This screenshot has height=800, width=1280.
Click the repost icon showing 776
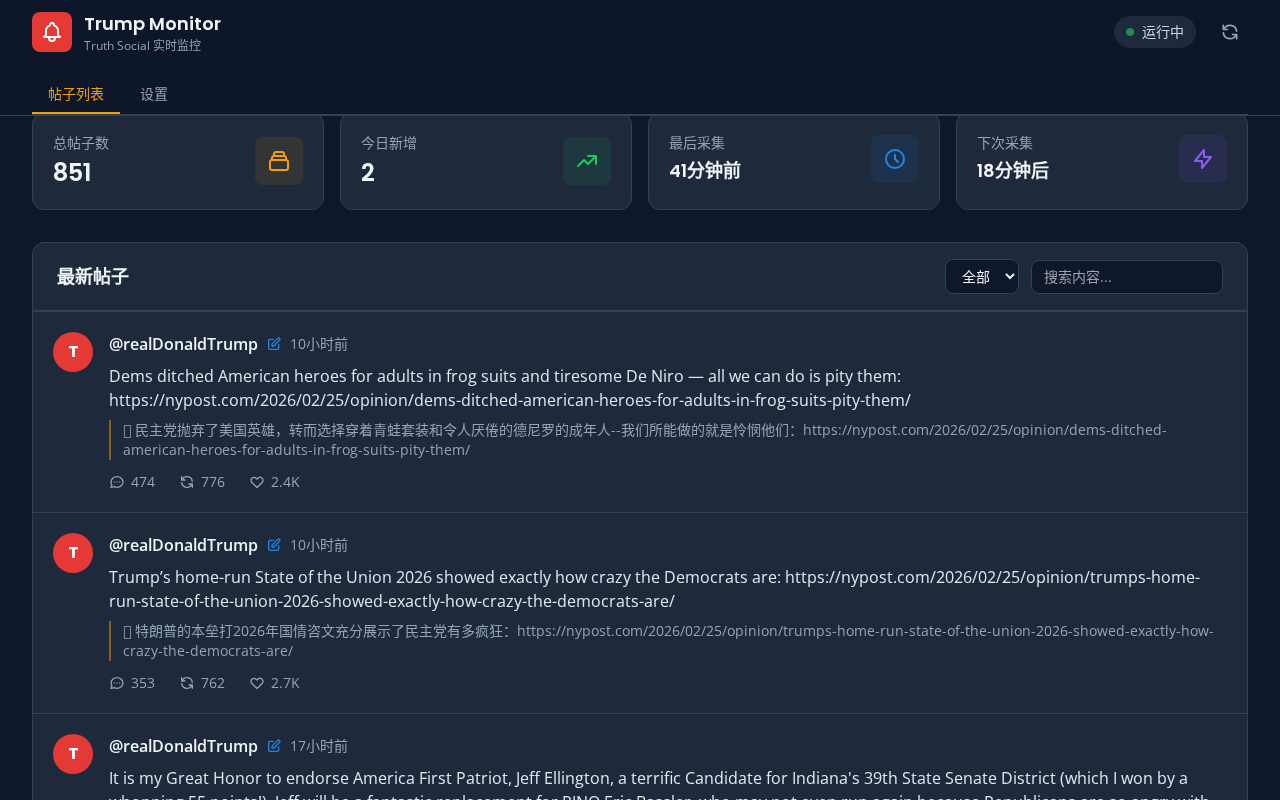click(x=187, y=482)
